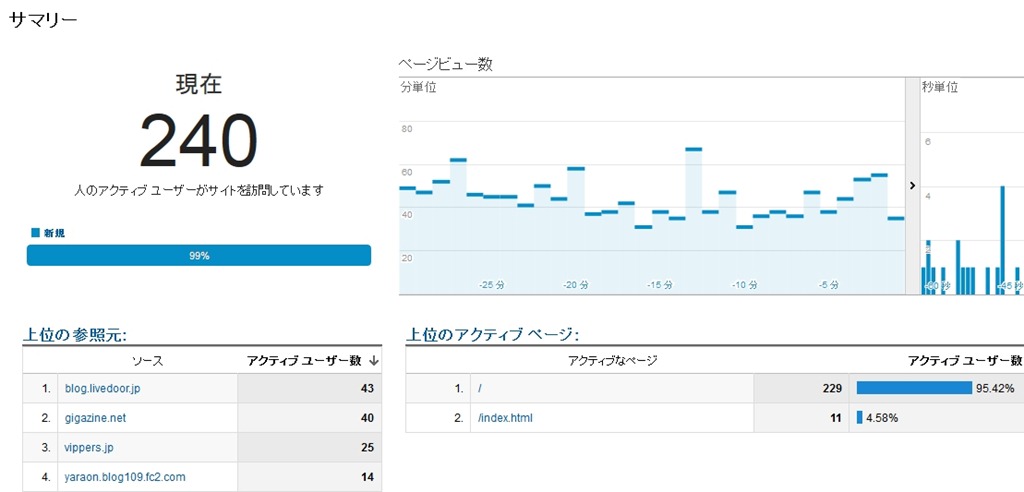Click the small 4.58% bar
Viewport: 1024px width, 492px height.
pos(859,418)
